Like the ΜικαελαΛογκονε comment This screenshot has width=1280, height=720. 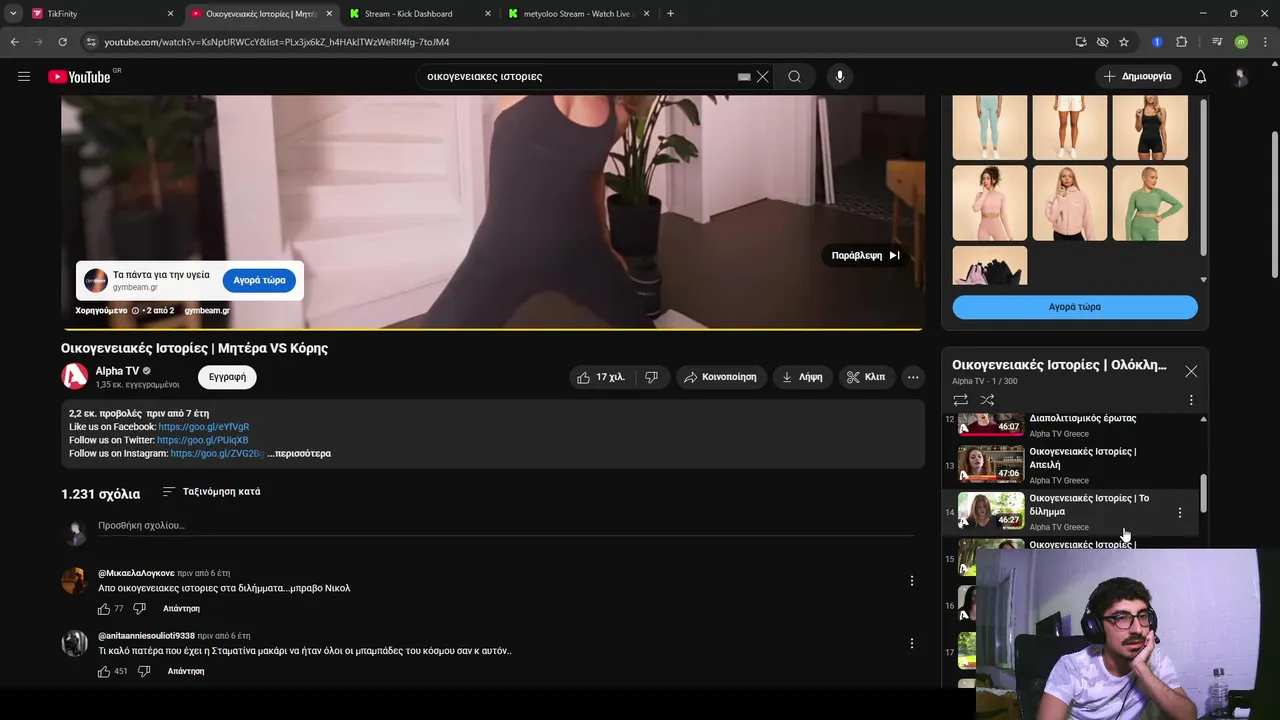[x=104, y=609]
